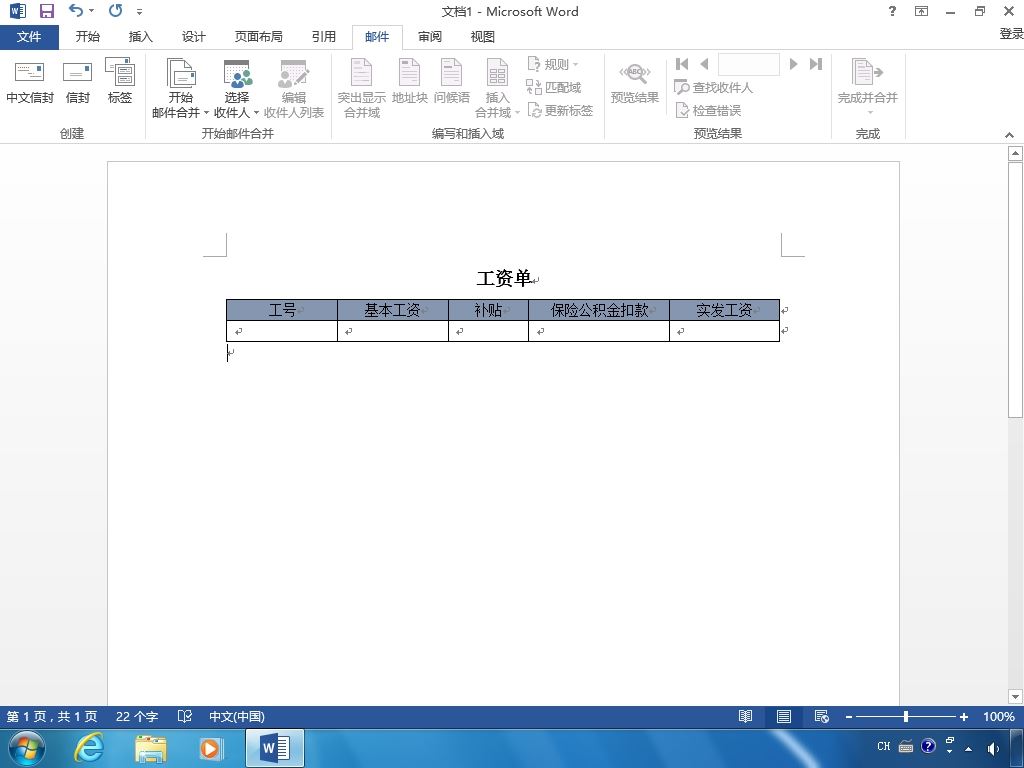Open the Insert Merge Field dropdown

pyautogui.click(x=497, y=88)
